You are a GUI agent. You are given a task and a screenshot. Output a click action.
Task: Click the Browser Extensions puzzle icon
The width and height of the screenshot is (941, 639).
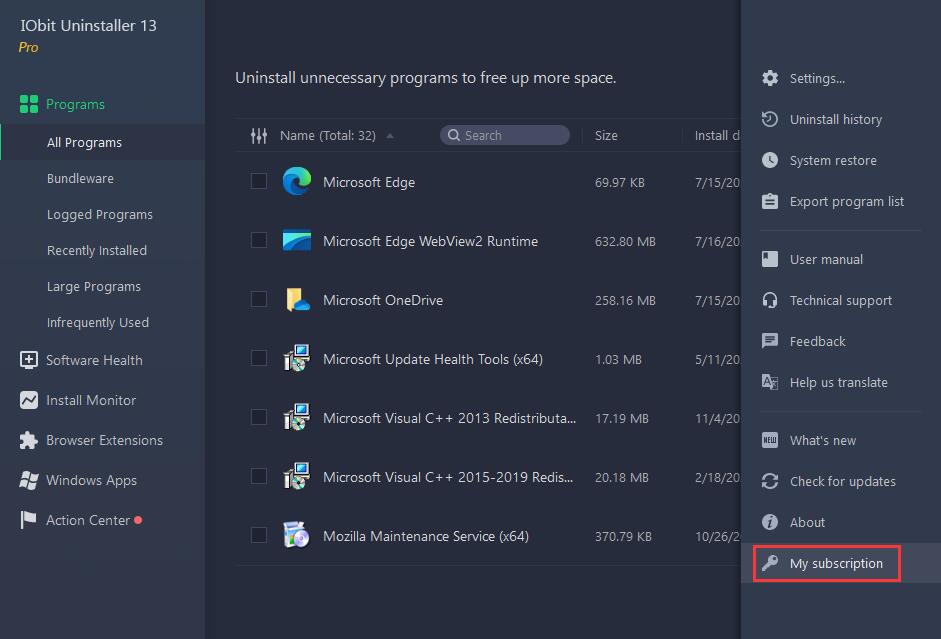tap(29, 440)
